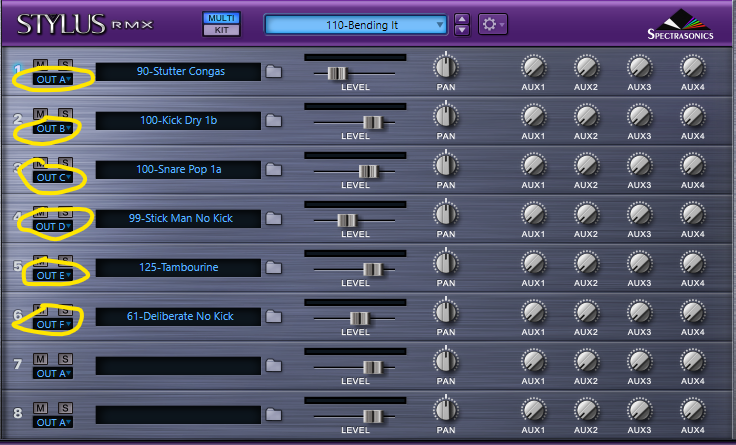Open the settings gear dropdown menu
Viewport: 736px width, 445px height.
492,24
